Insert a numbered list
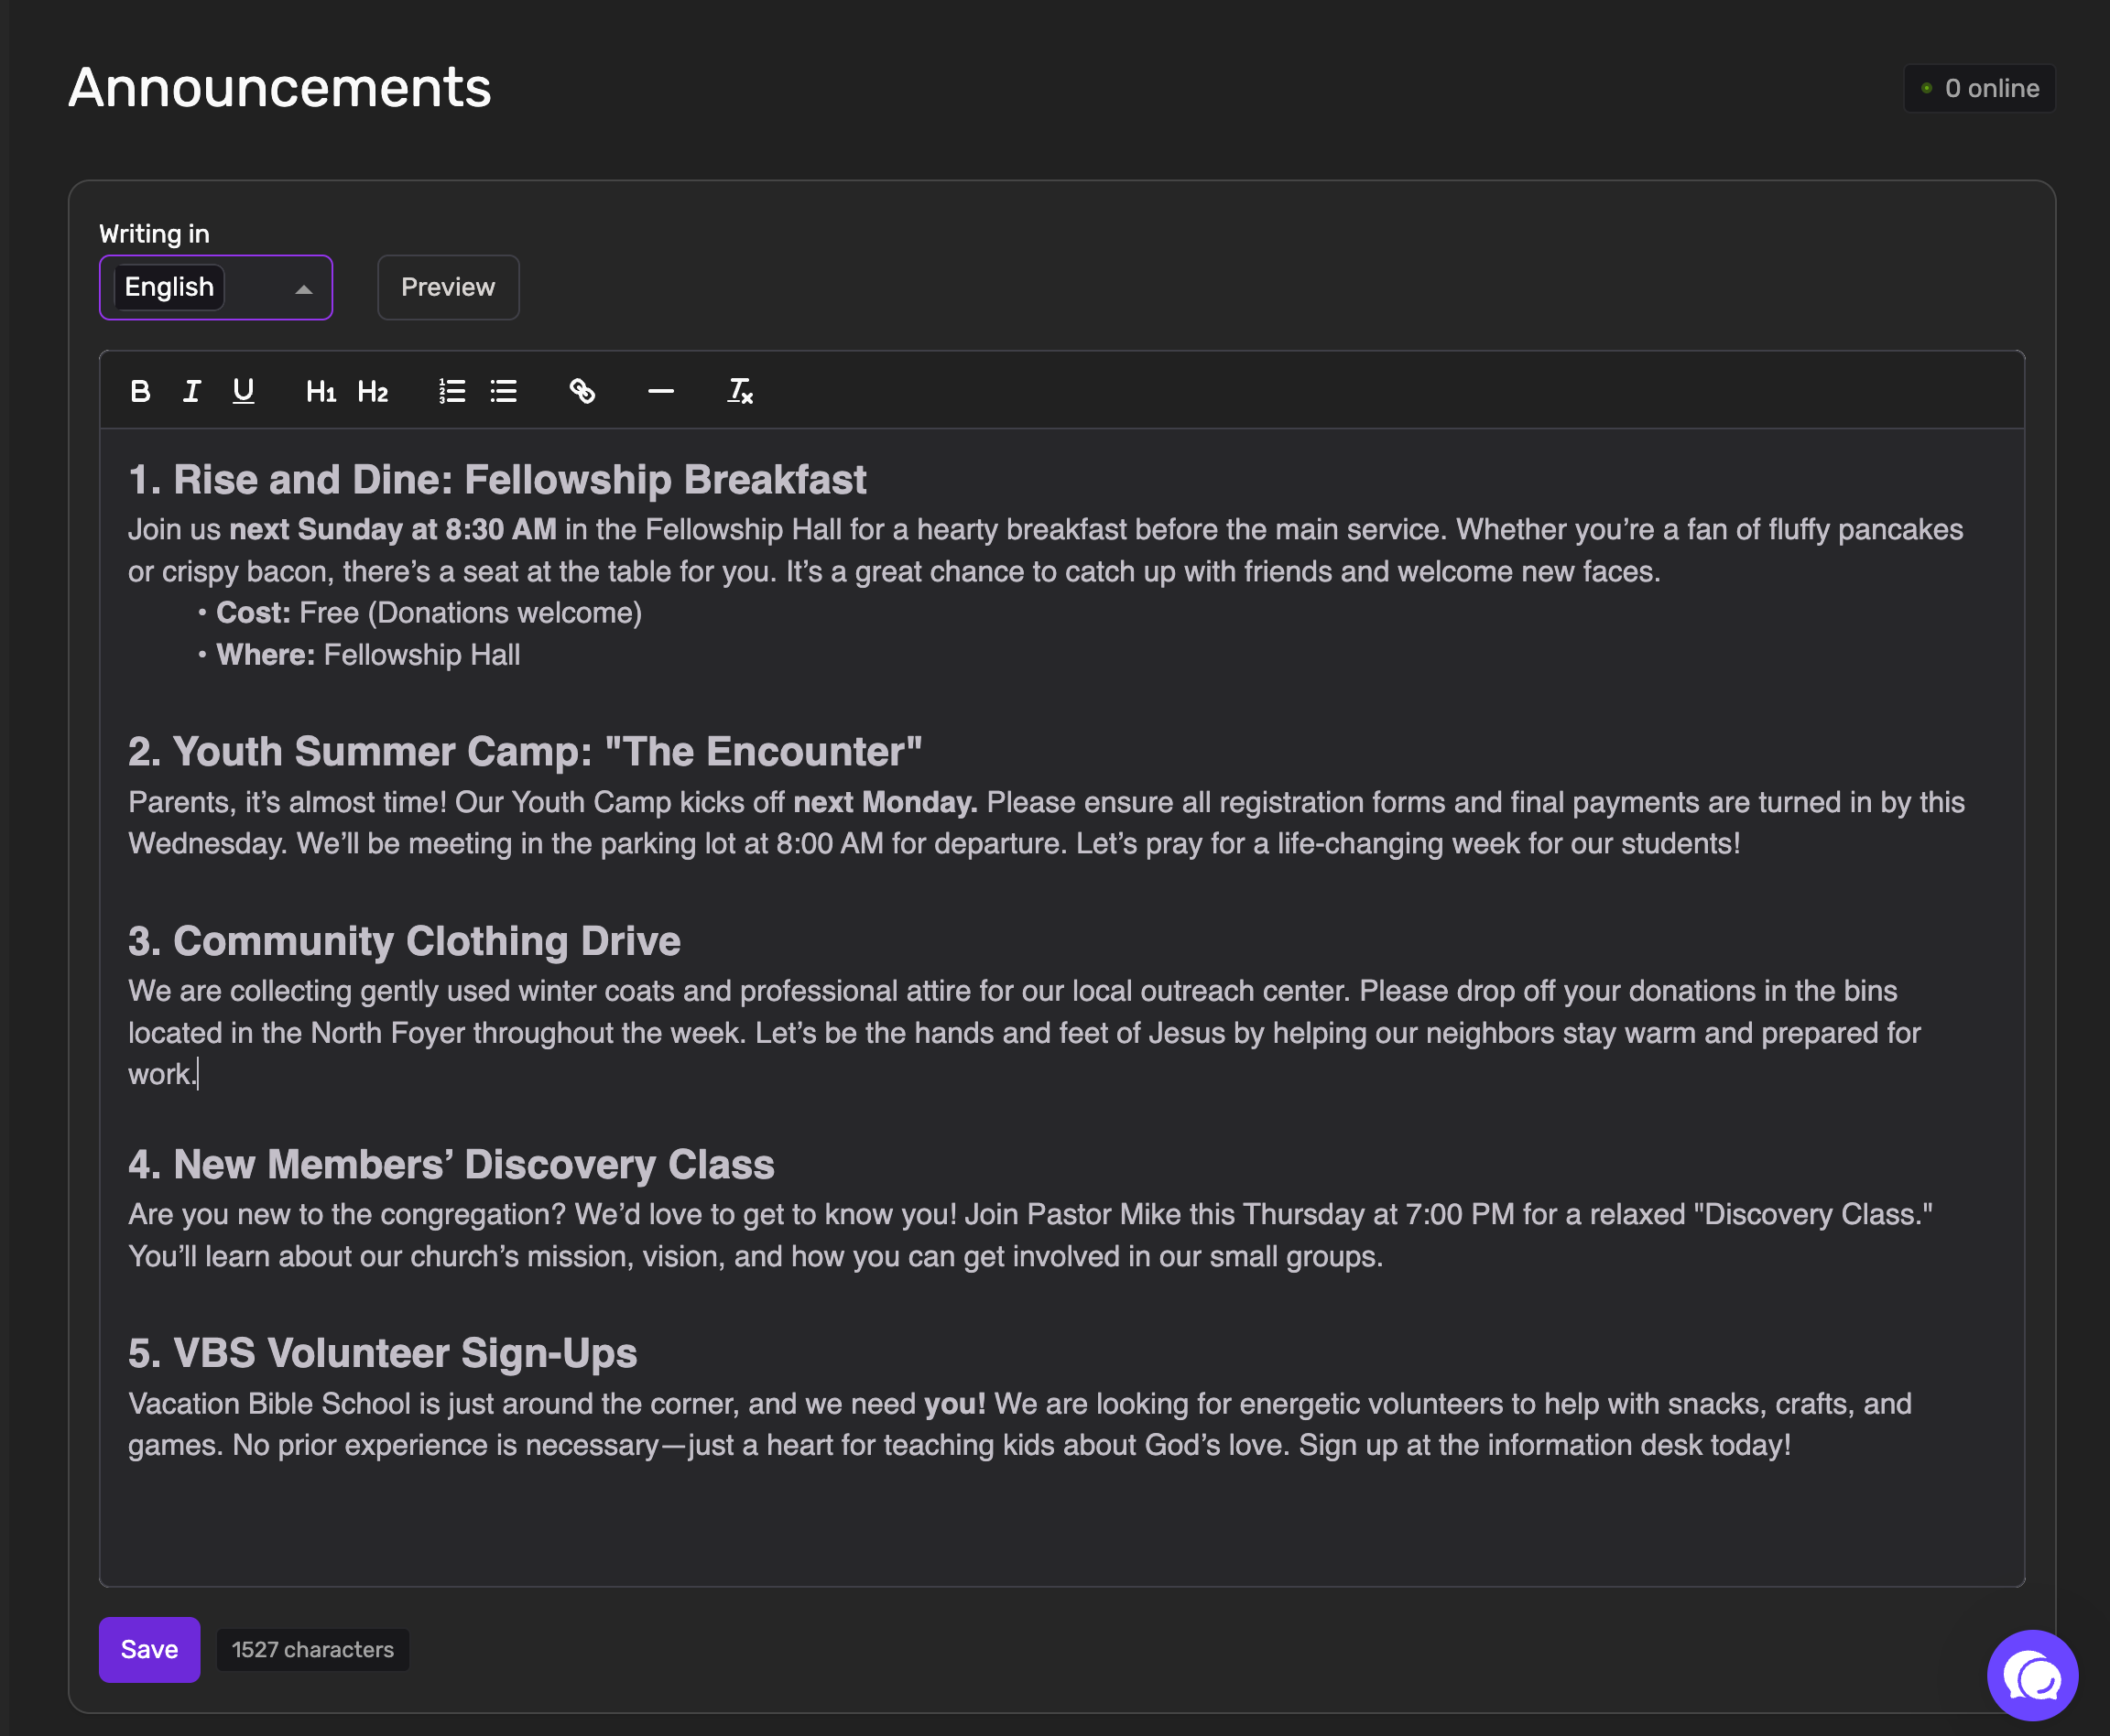Viewport: 2110px width, 1736px height. (452, 391)
